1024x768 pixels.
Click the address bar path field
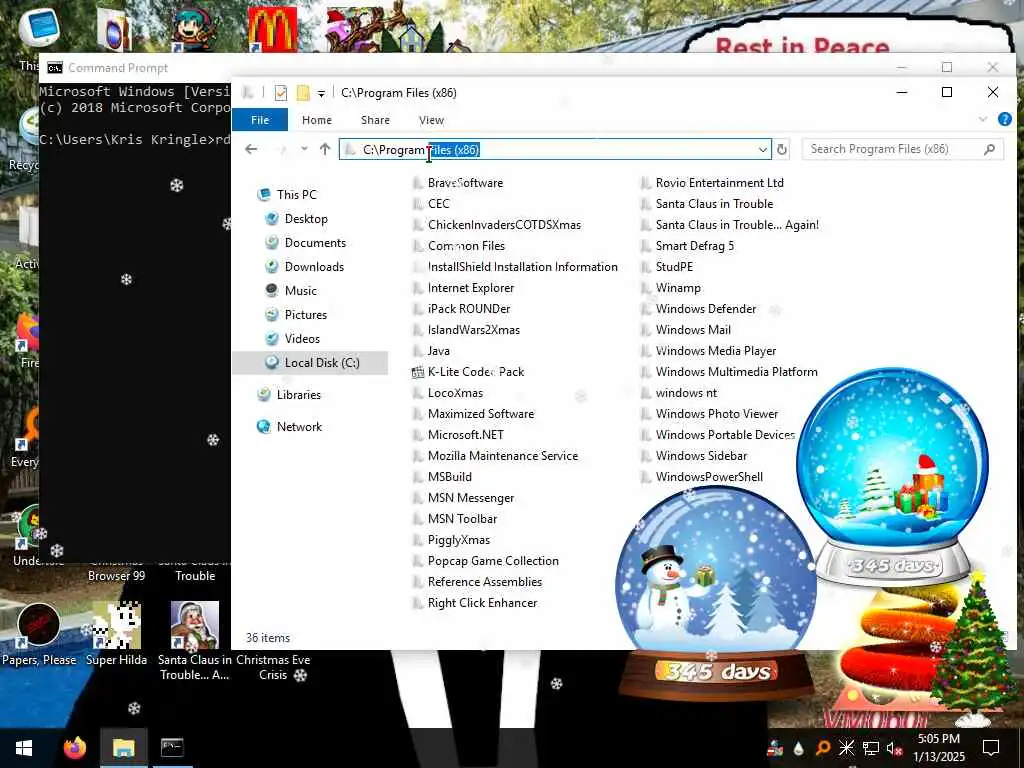coord(555,150)
